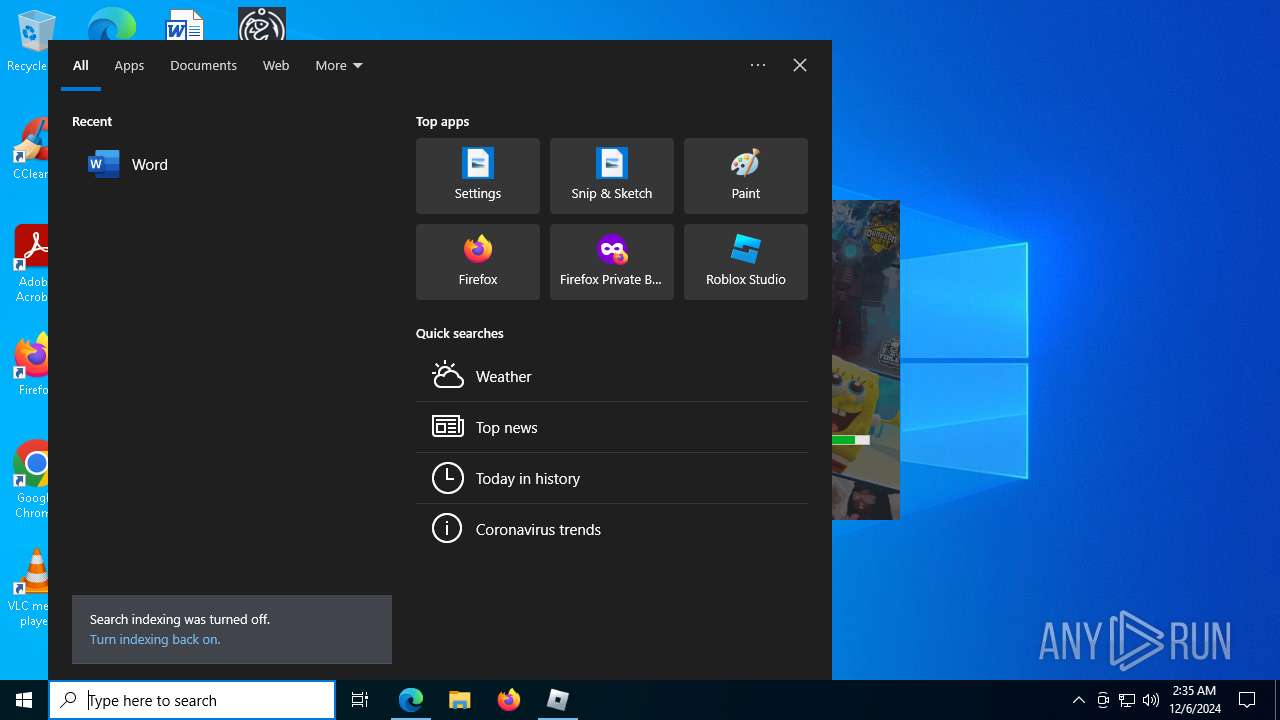Launch Firefox from Top apps
This screenshot has width=1280, height=720.
[478, 262]
